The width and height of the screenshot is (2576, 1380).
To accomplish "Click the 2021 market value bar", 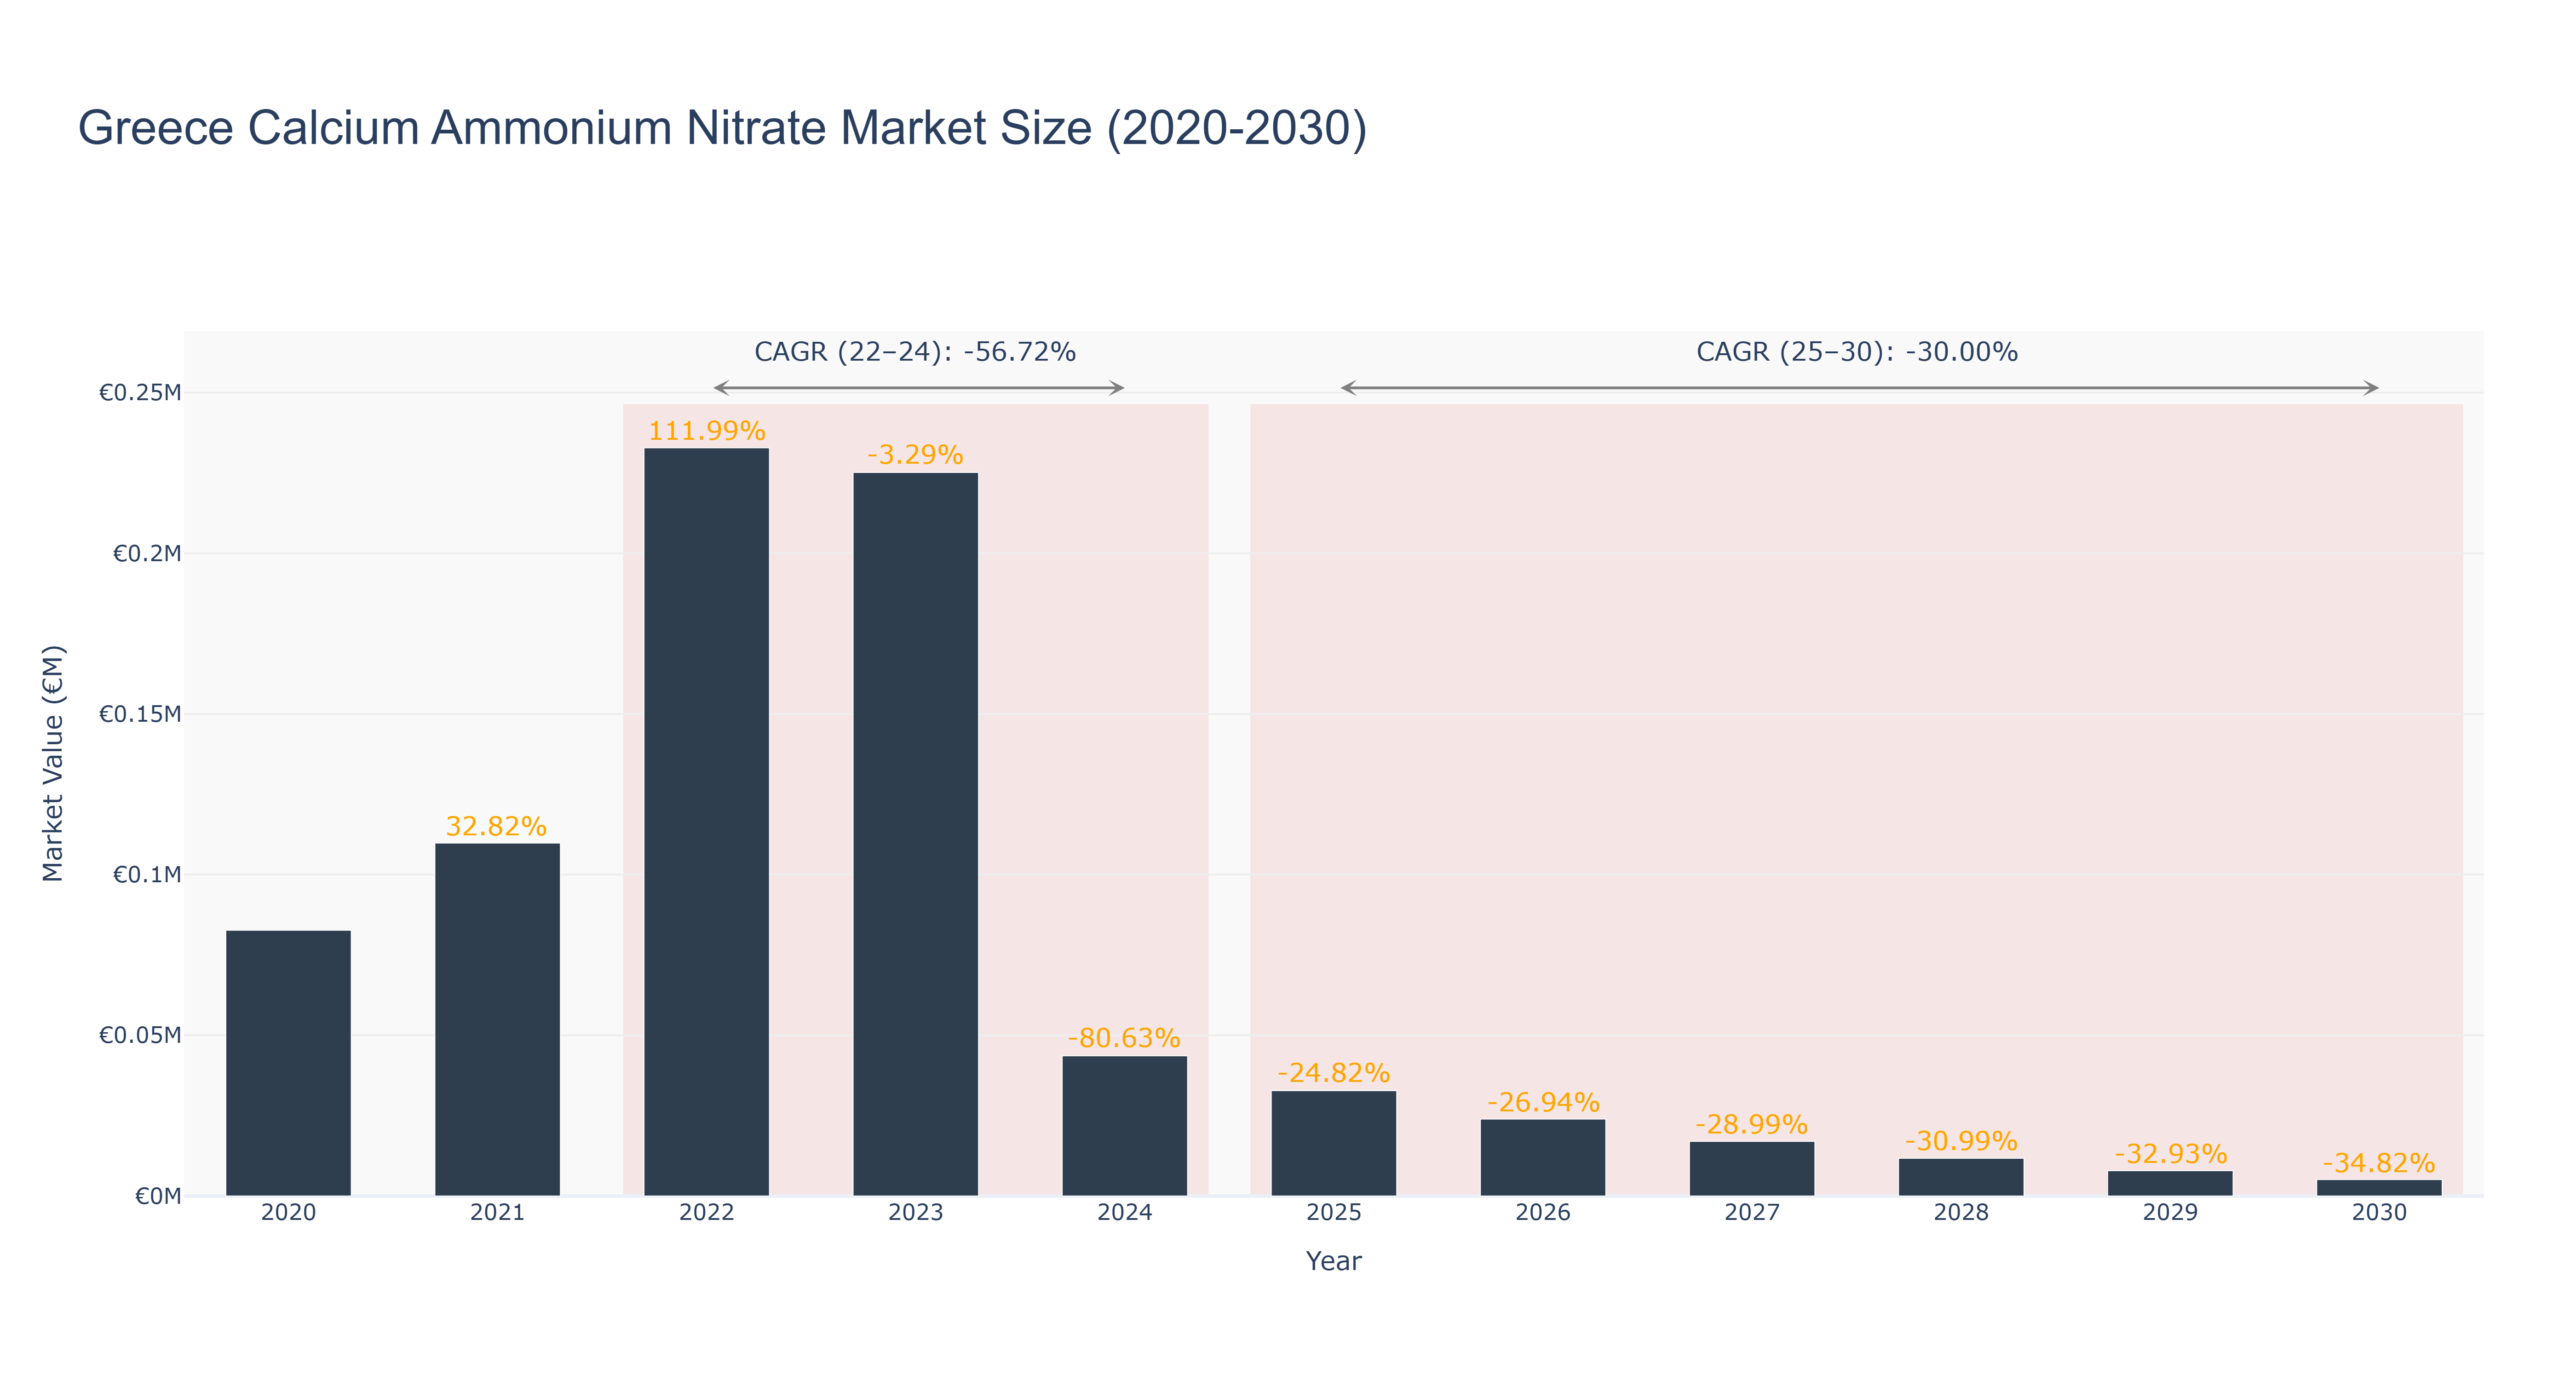I will click(497, 1020).
